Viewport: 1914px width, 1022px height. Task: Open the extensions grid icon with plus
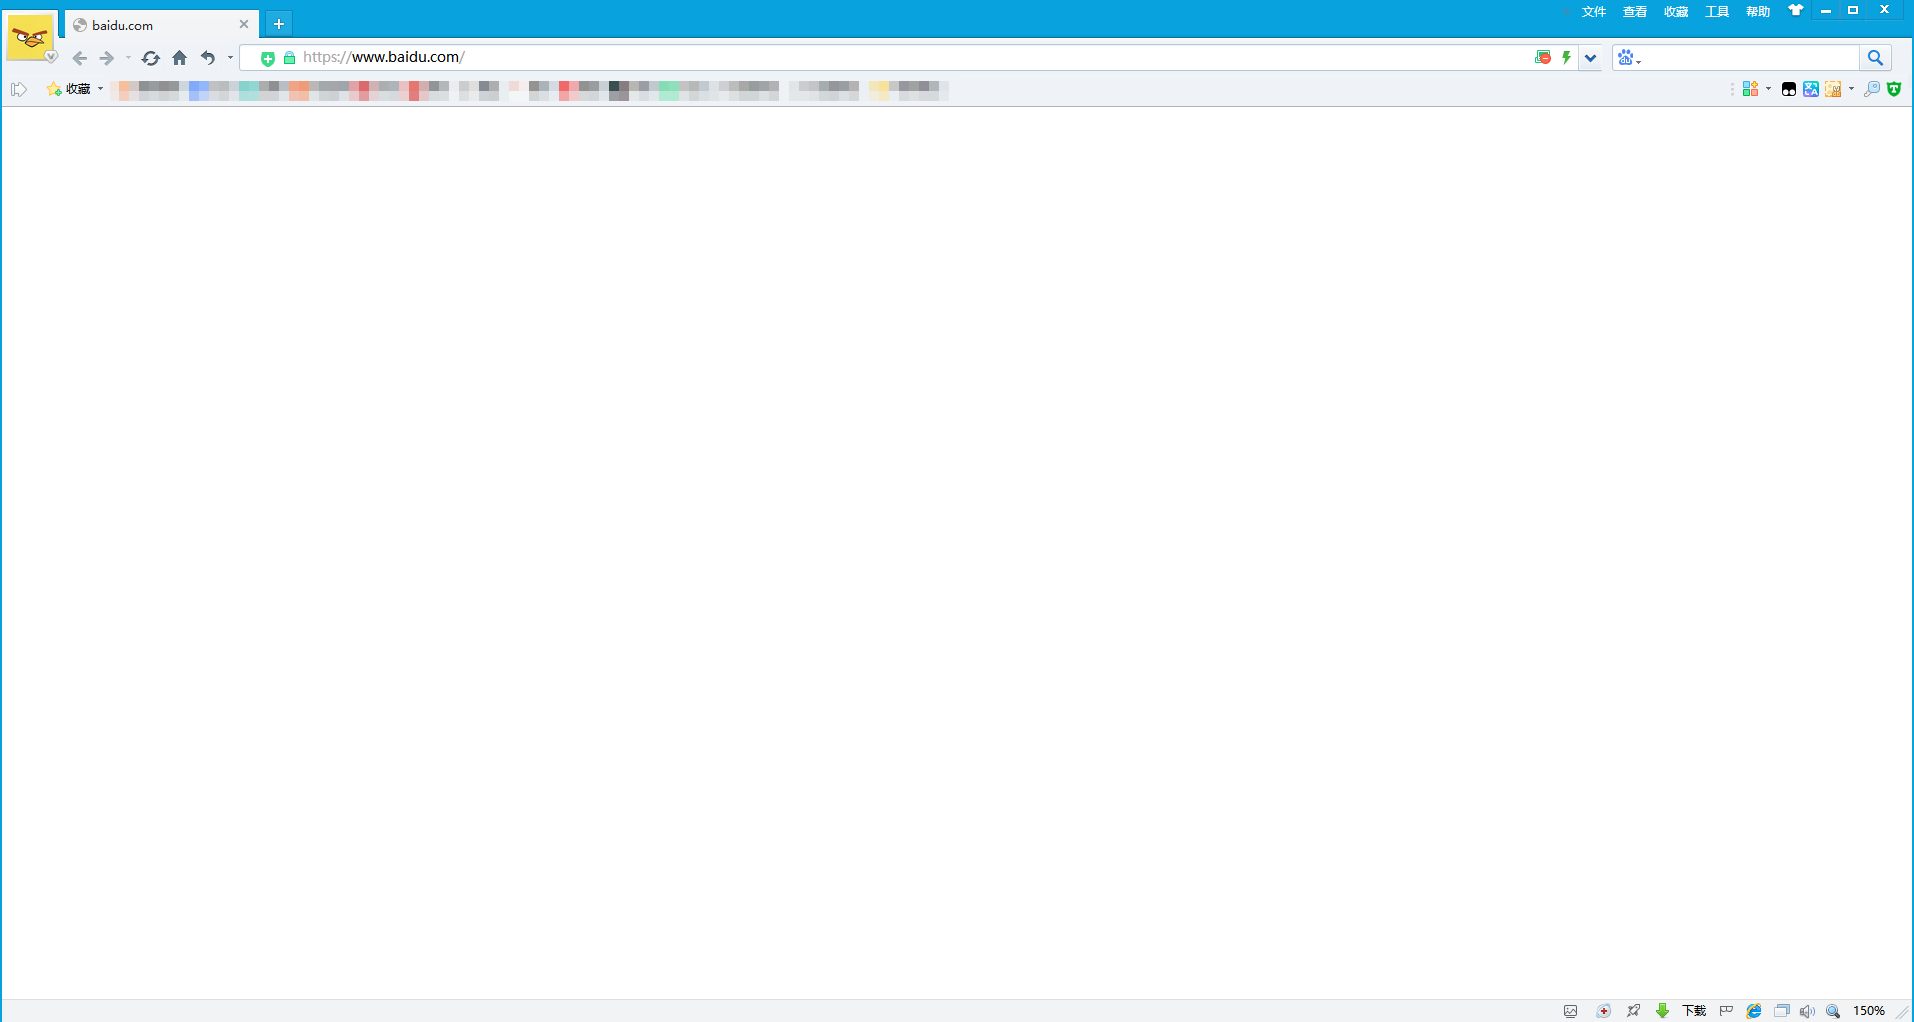click(1750, 89)
